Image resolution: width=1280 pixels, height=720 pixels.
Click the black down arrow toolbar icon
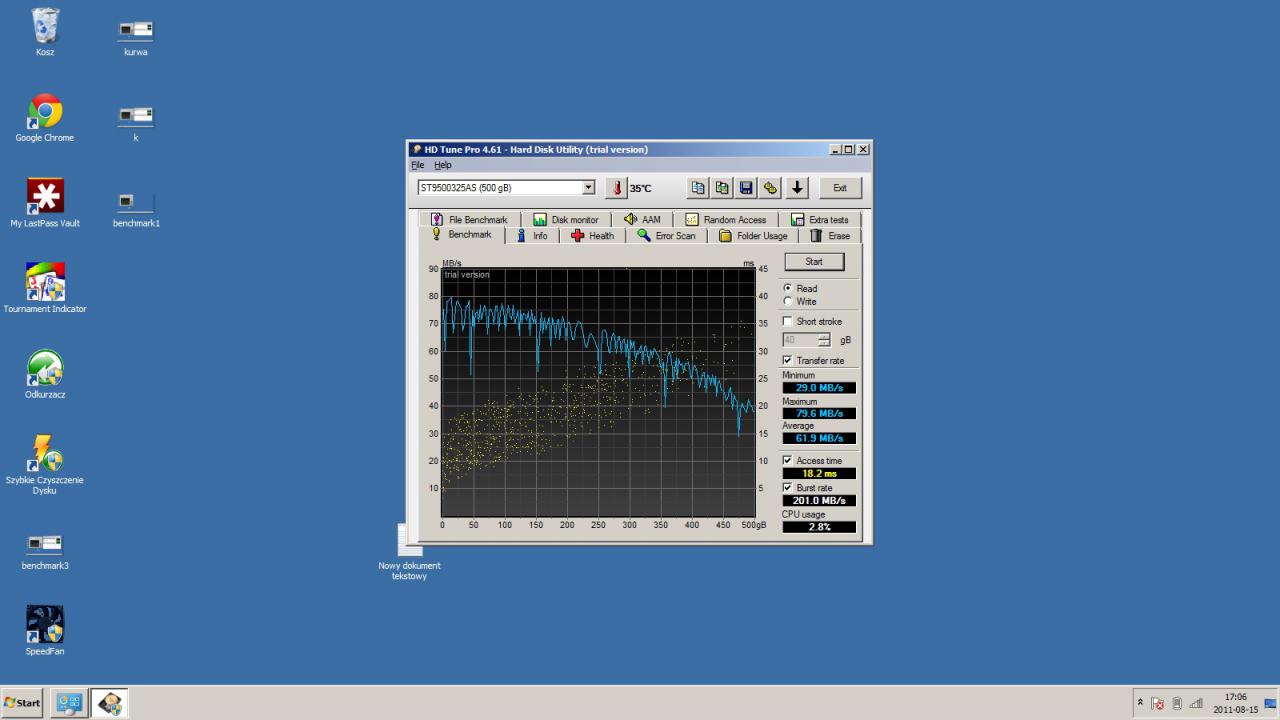click(x=797, y=187)
